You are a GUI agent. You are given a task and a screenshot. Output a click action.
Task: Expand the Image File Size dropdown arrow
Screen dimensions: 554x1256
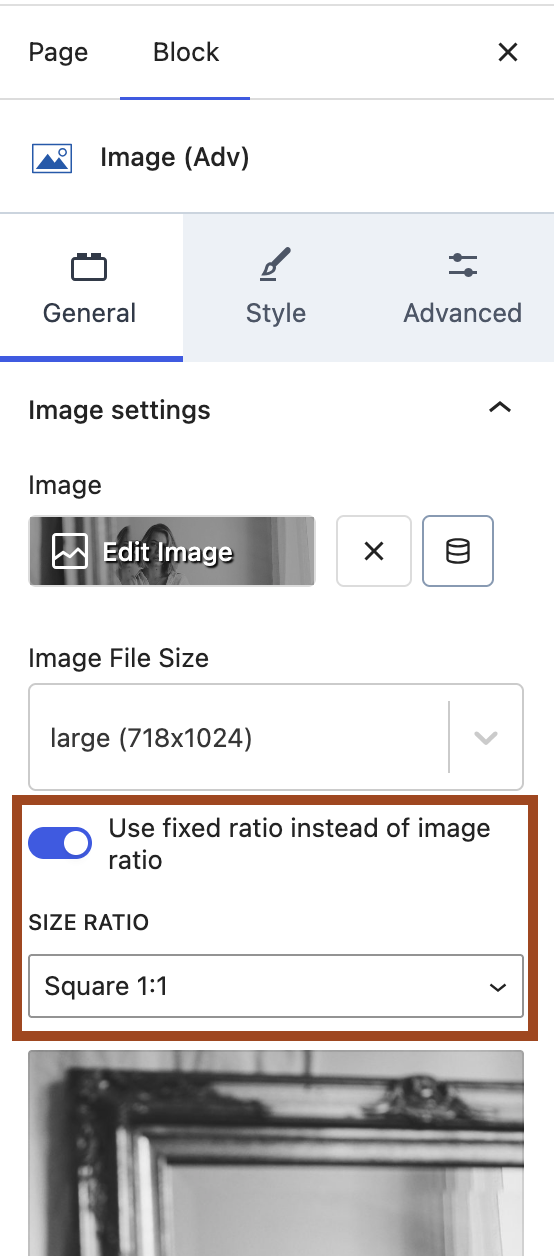[x=486, y=738]
